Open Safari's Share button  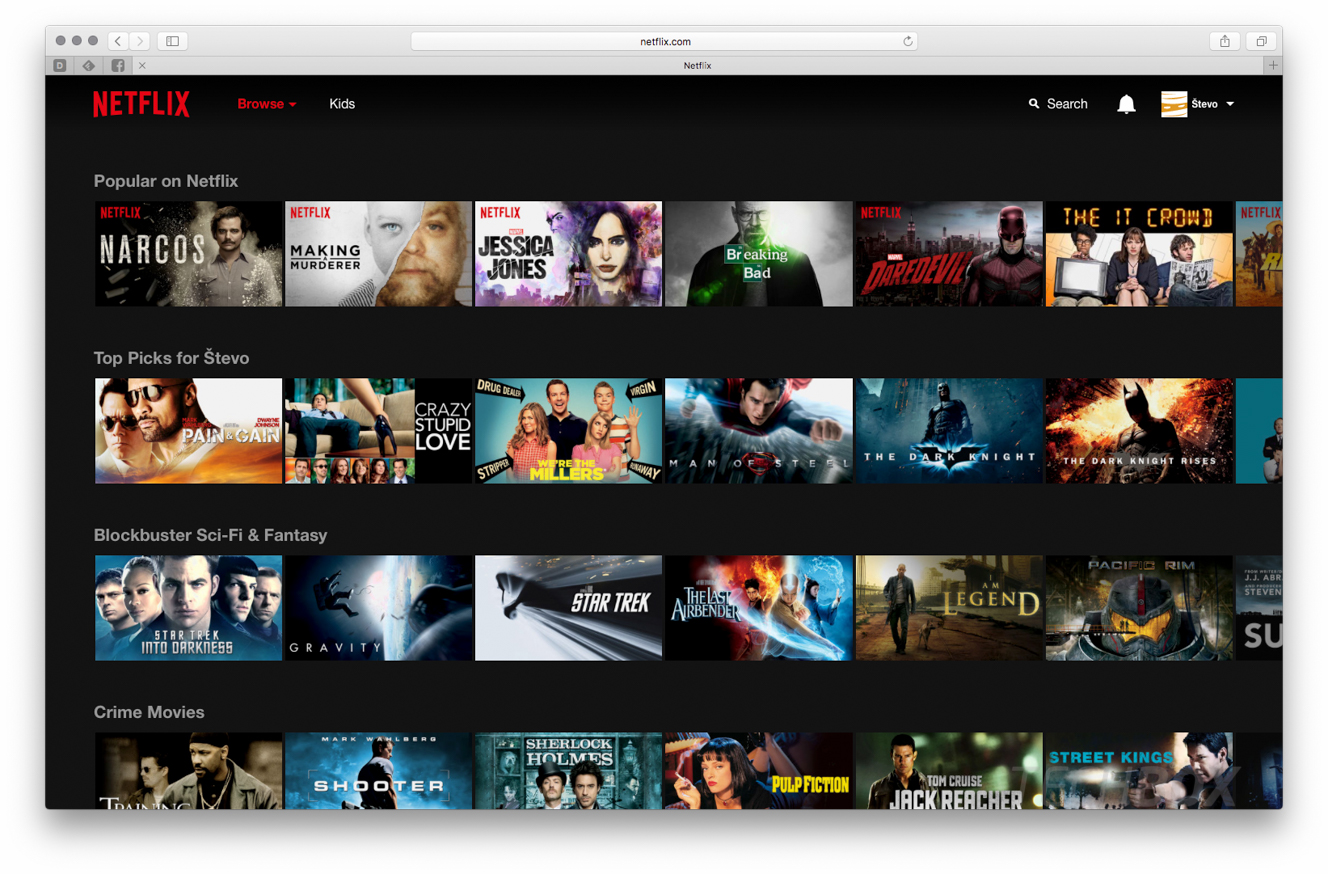click(1225, 41)
